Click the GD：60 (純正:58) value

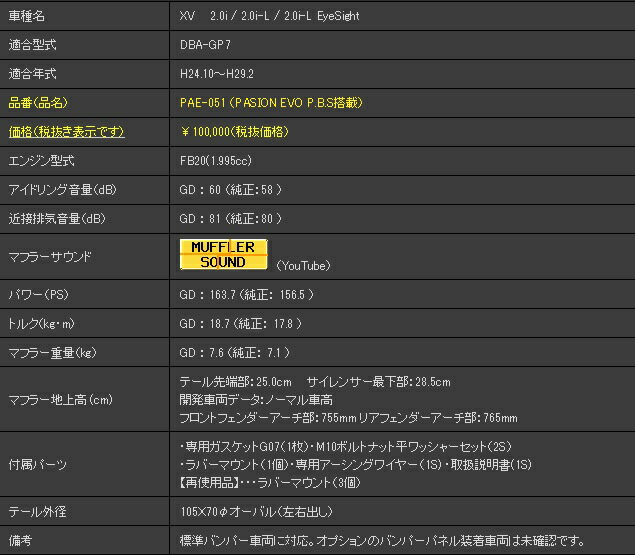click(230, 190)
